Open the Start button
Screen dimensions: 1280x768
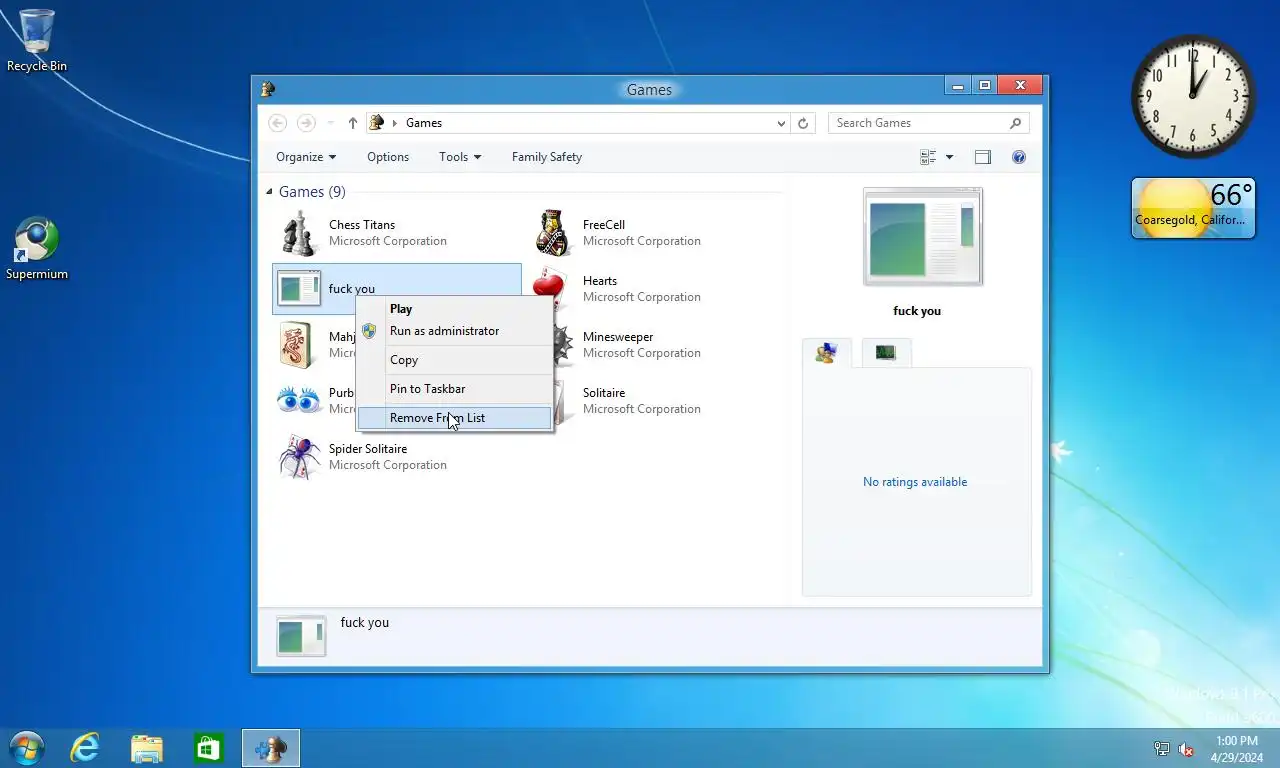point(26,748)
